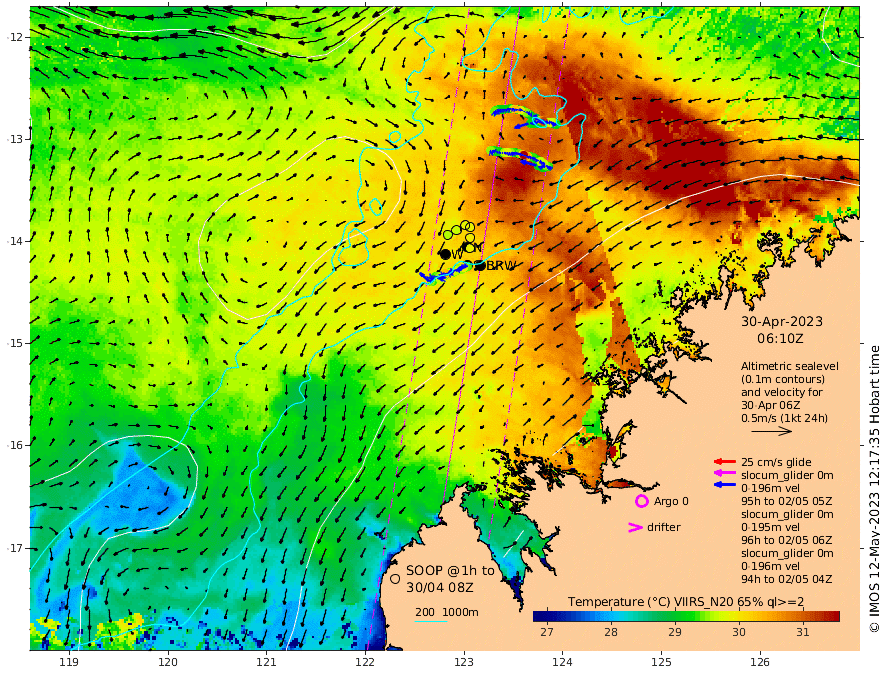Click the Temperature (°C) VIIRS_N20 title

tap(686, 601)
